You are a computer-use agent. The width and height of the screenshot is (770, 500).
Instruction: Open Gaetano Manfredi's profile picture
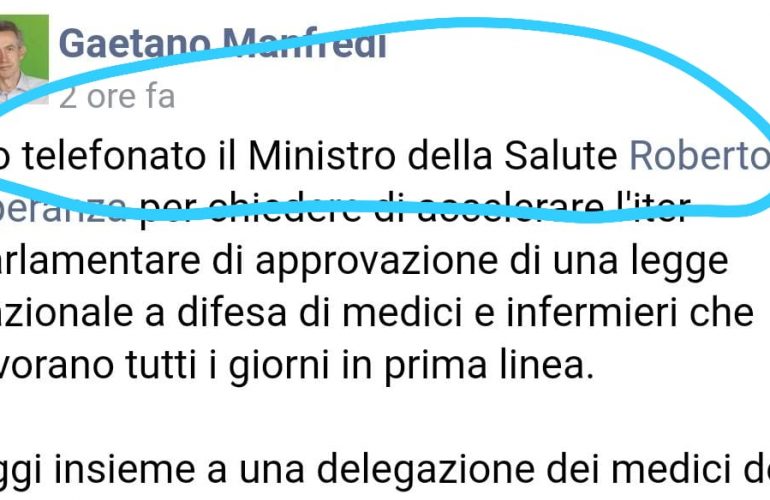(x=23, y=59)
